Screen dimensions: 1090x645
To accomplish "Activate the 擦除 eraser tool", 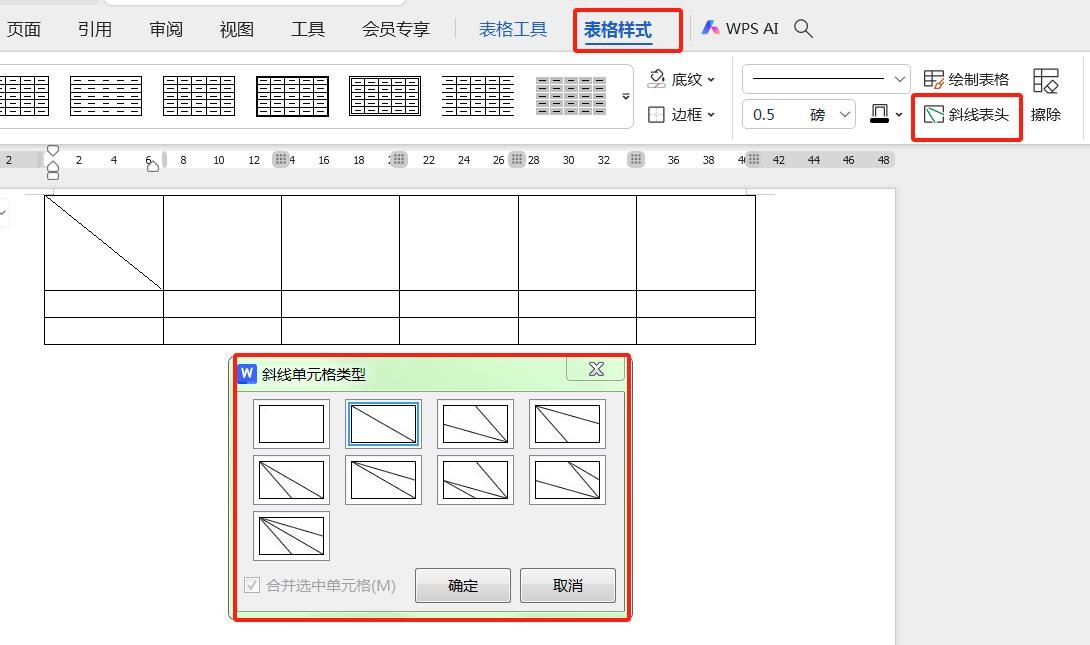I will 1045,96.
